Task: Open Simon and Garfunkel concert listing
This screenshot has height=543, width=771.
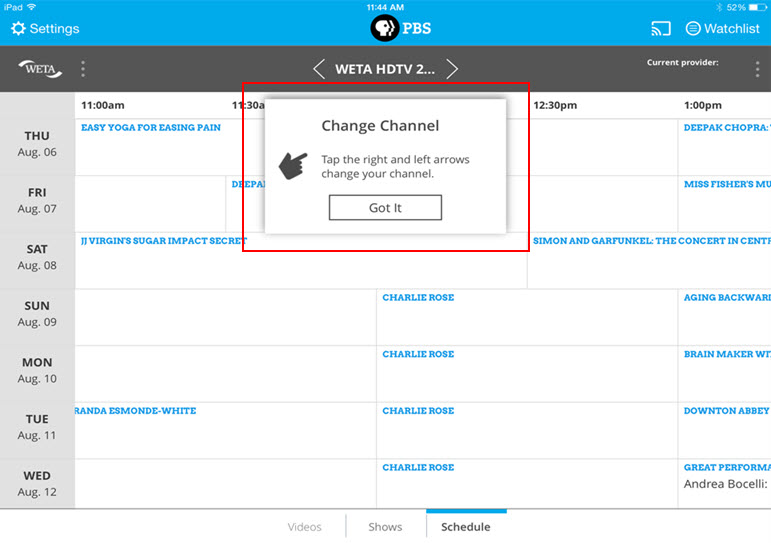Action: pos(652,241)
